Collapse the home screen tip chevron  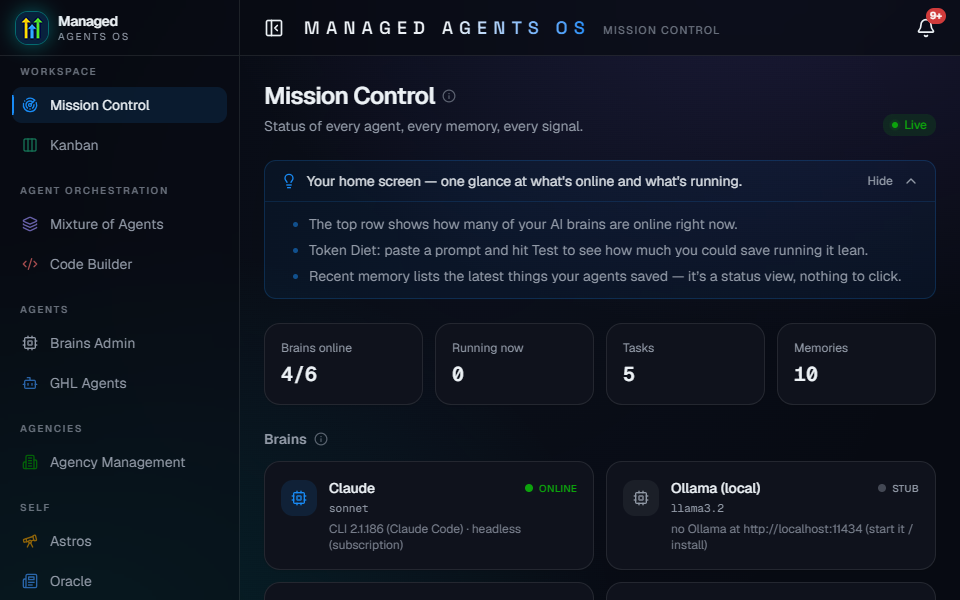911,181
